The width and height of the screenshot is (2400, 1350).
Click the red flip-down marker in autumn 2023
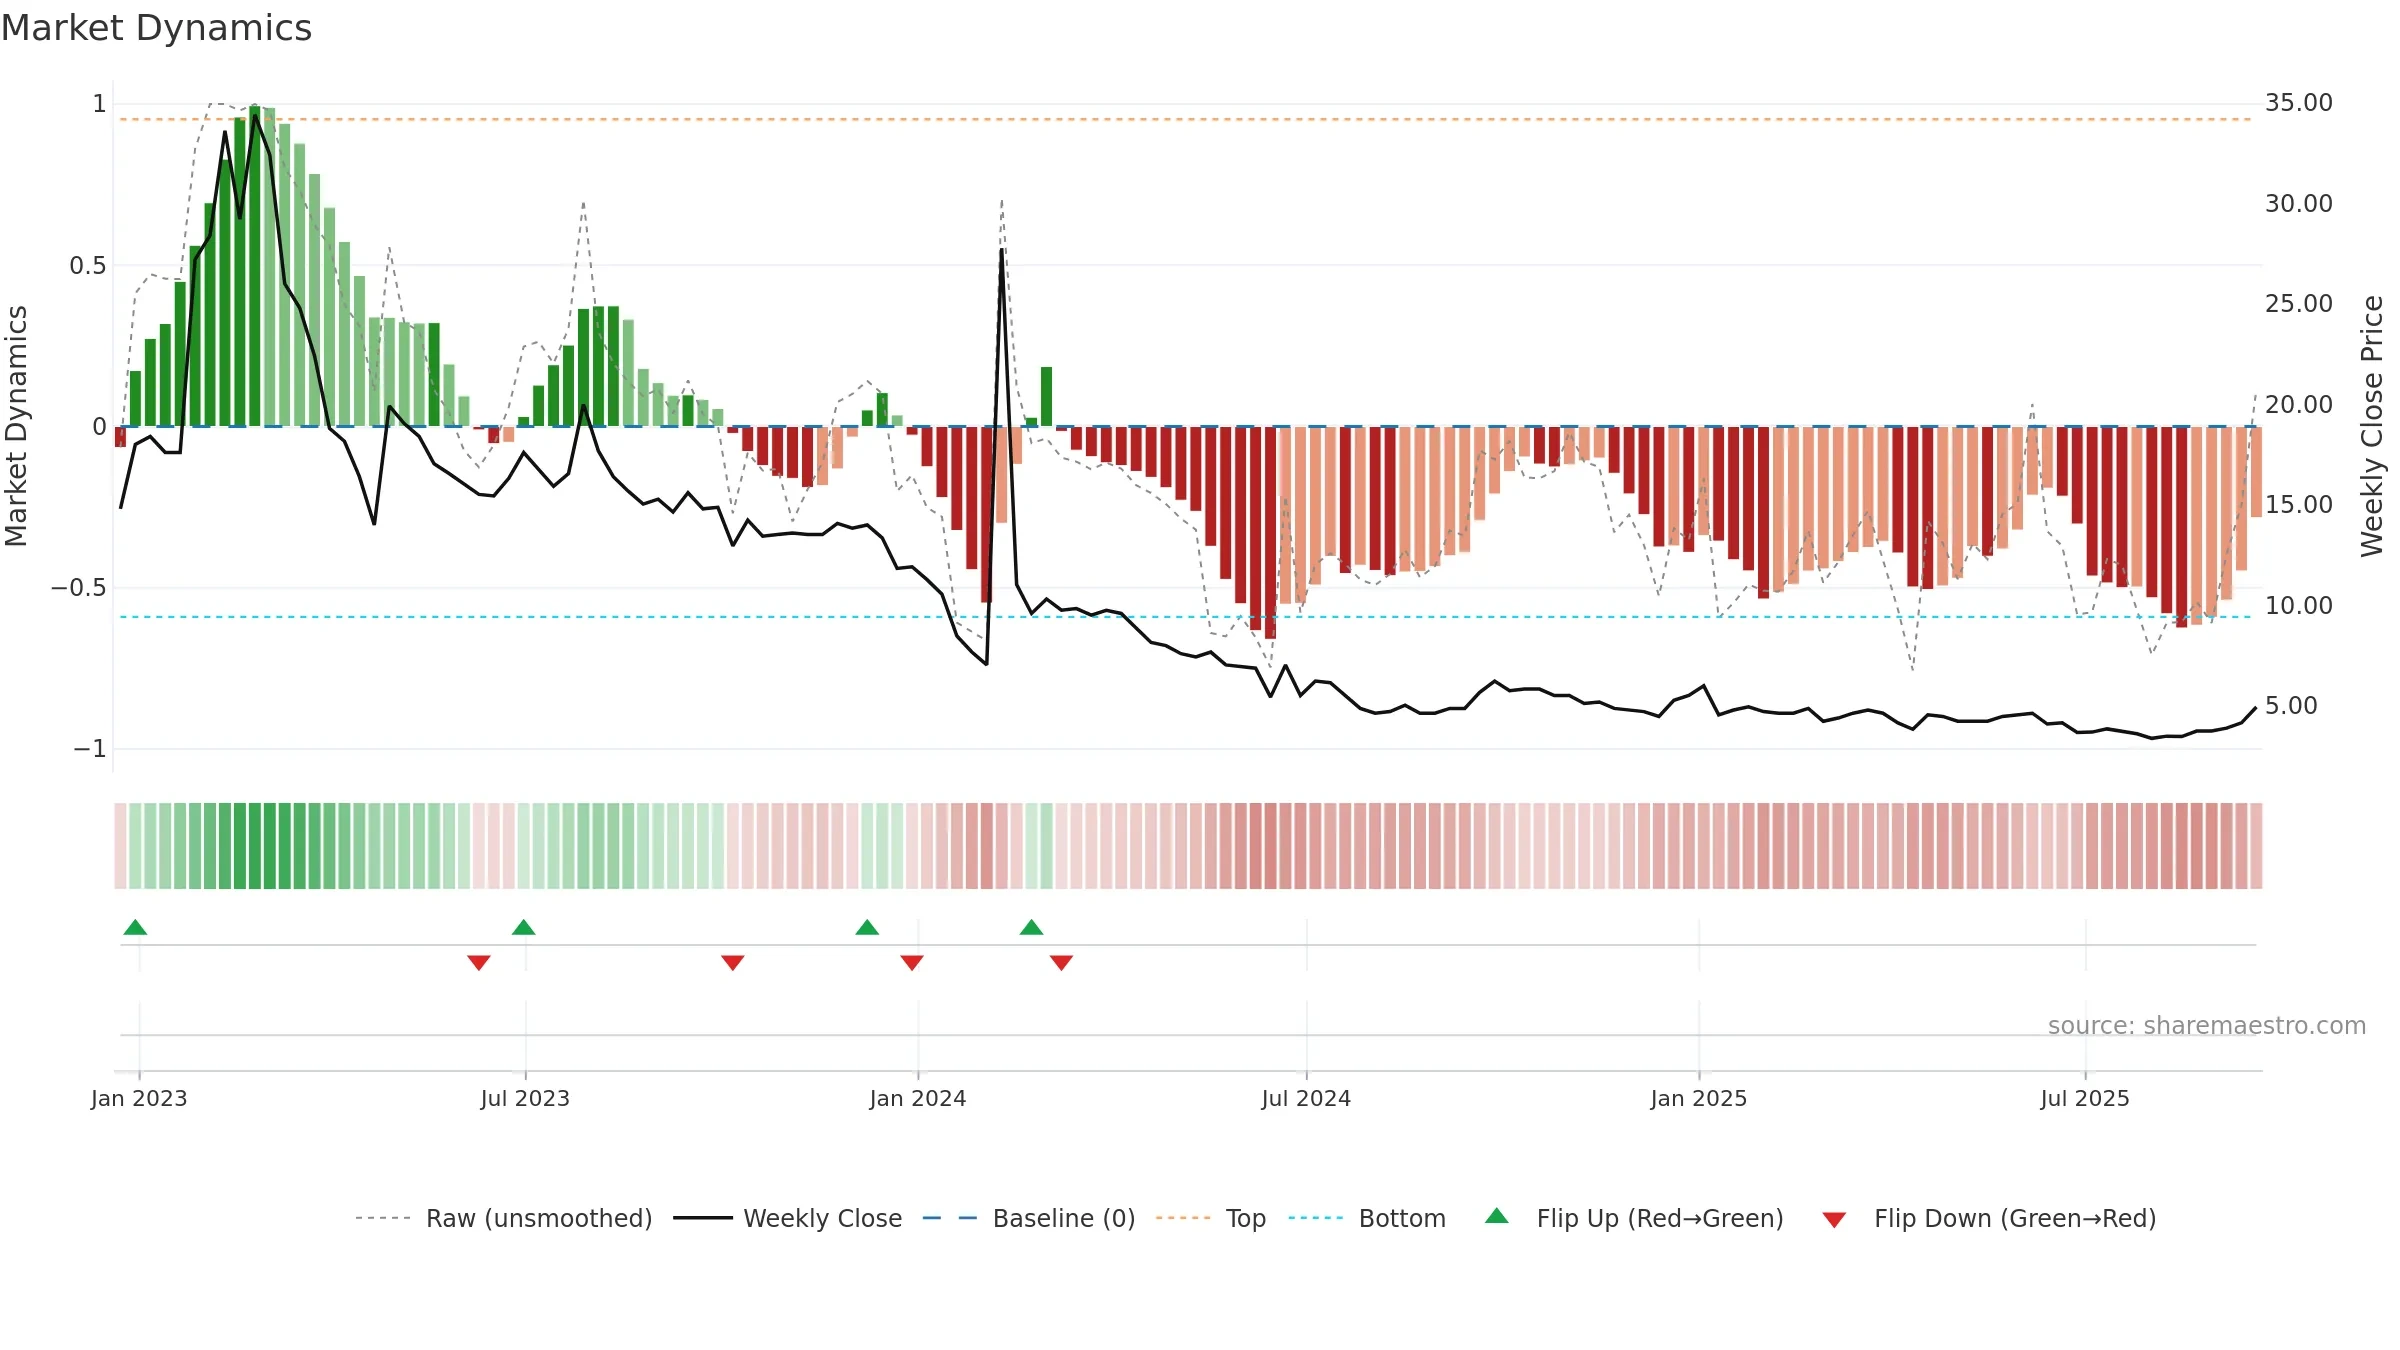click(x=733, y=962)
